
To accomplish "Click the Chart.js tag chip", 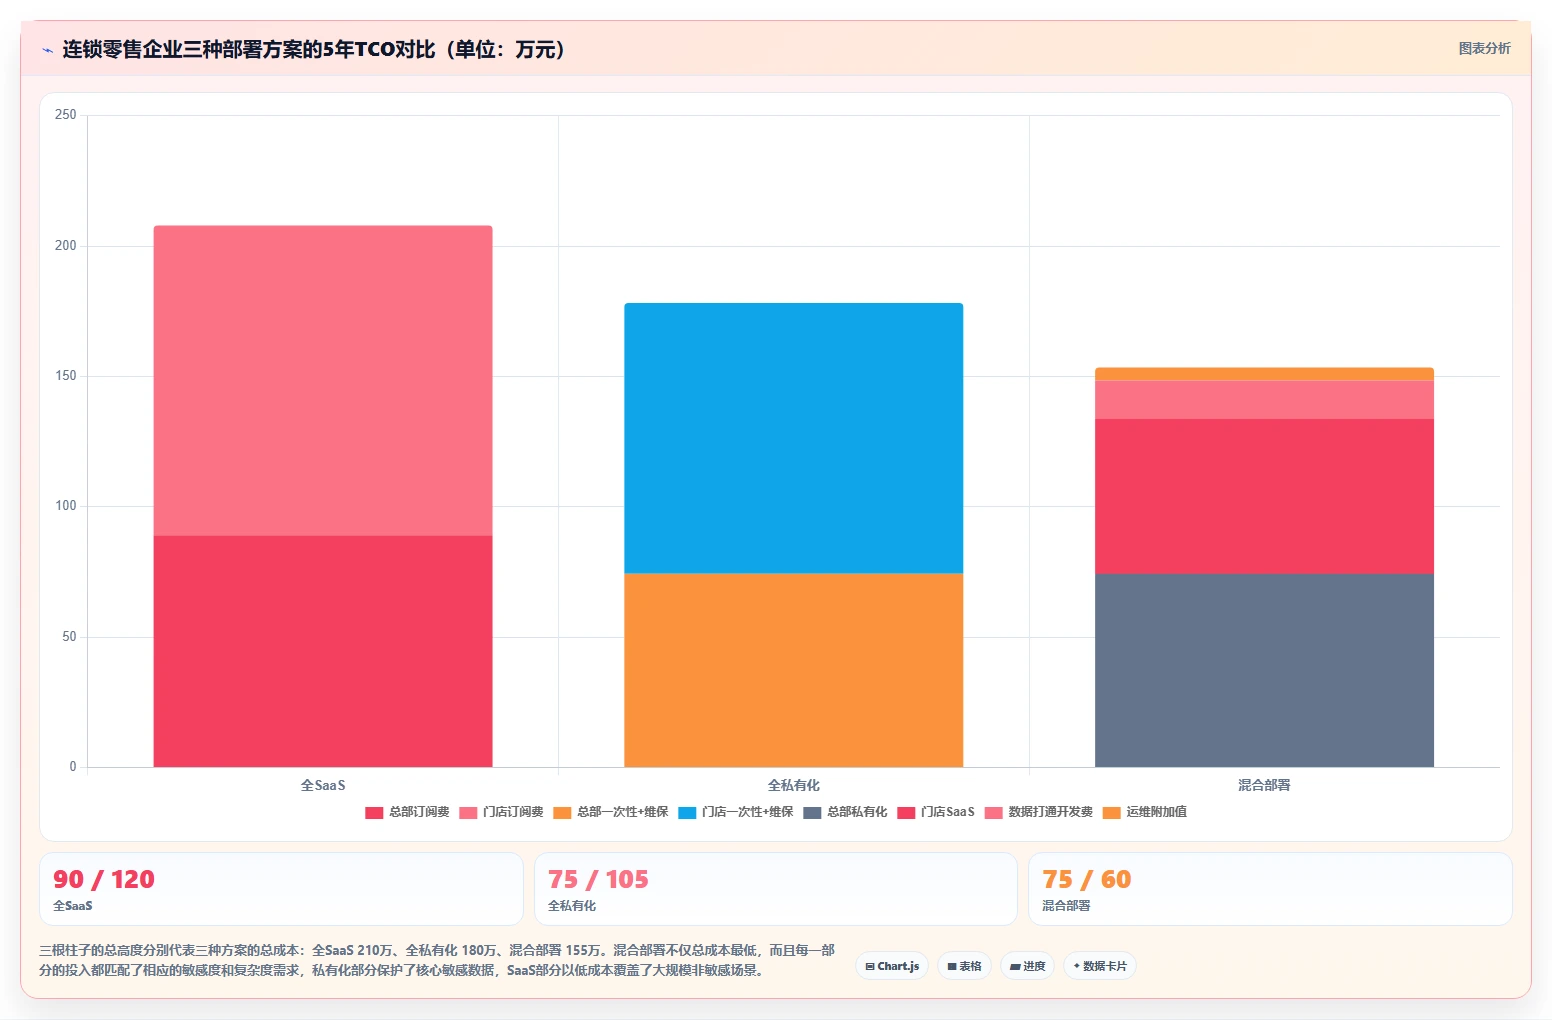I will 892,966.
